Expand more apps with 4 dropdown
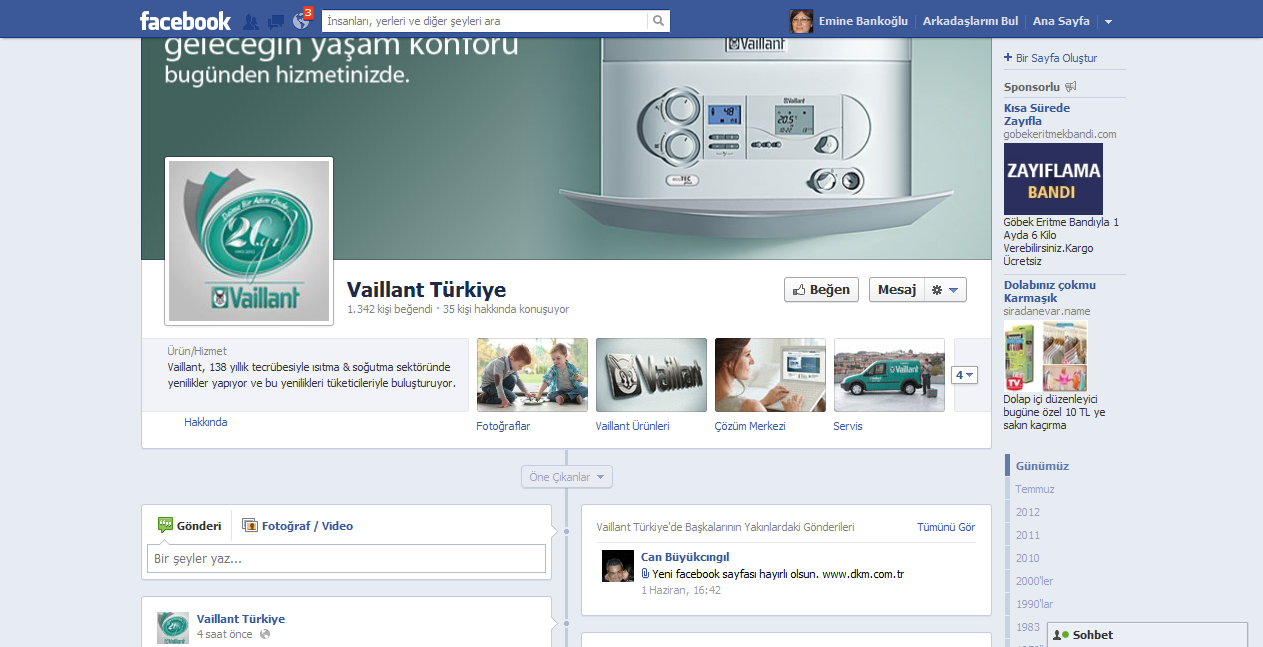 click(x=964, y=375)
